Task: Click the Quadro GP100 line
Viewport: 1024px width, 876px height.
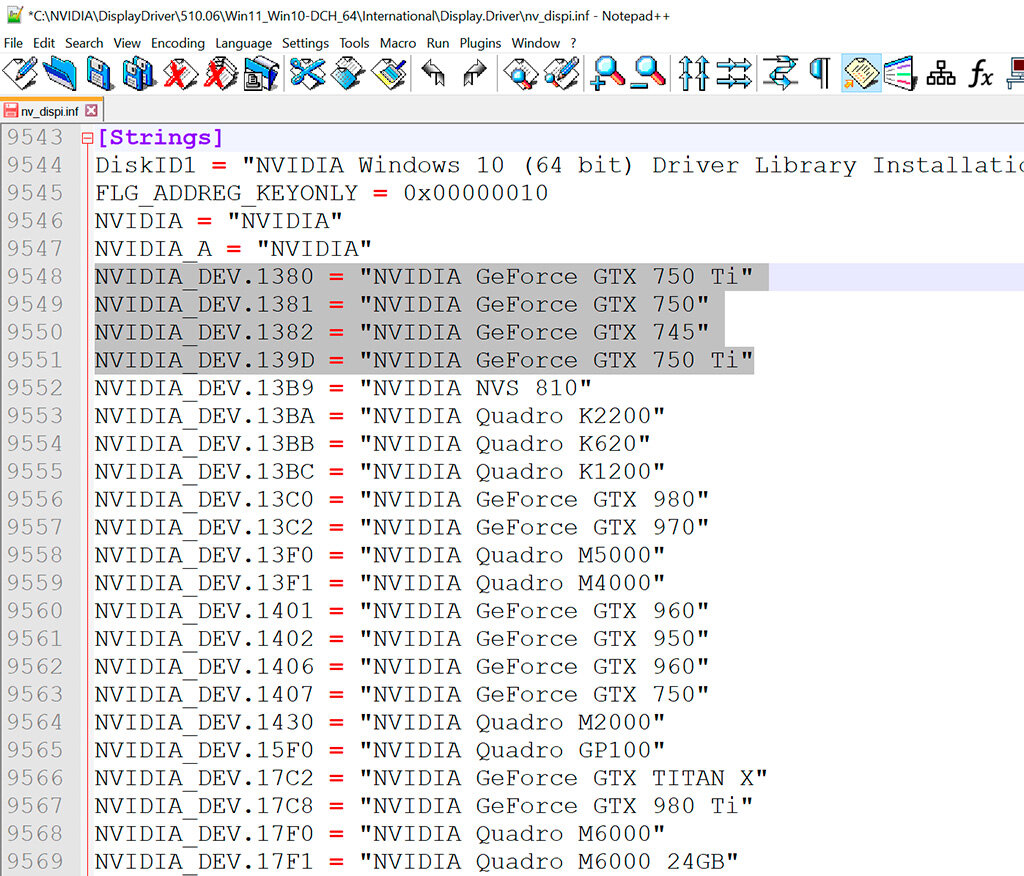Action: click(379, 750)
